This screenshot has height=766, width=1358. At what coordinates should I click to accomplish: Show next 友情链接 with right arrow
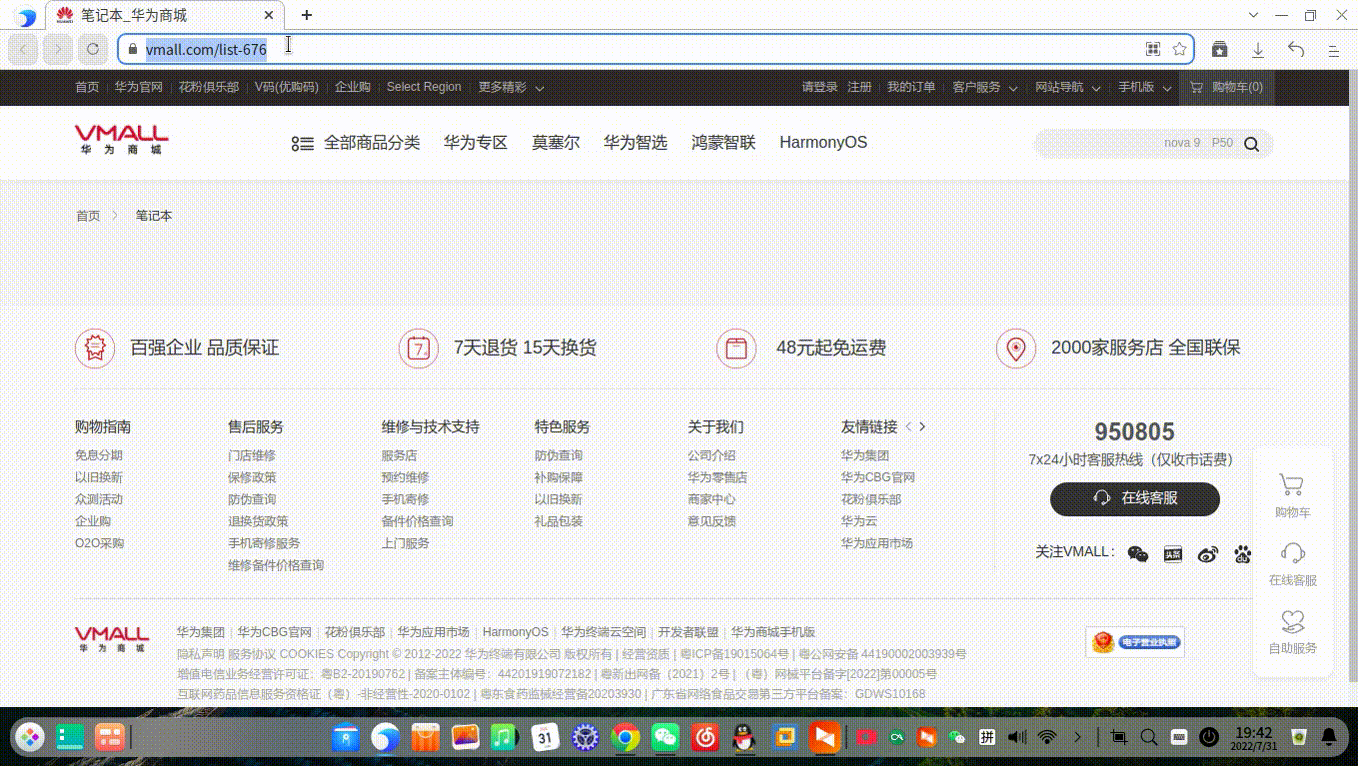point(922,427)
